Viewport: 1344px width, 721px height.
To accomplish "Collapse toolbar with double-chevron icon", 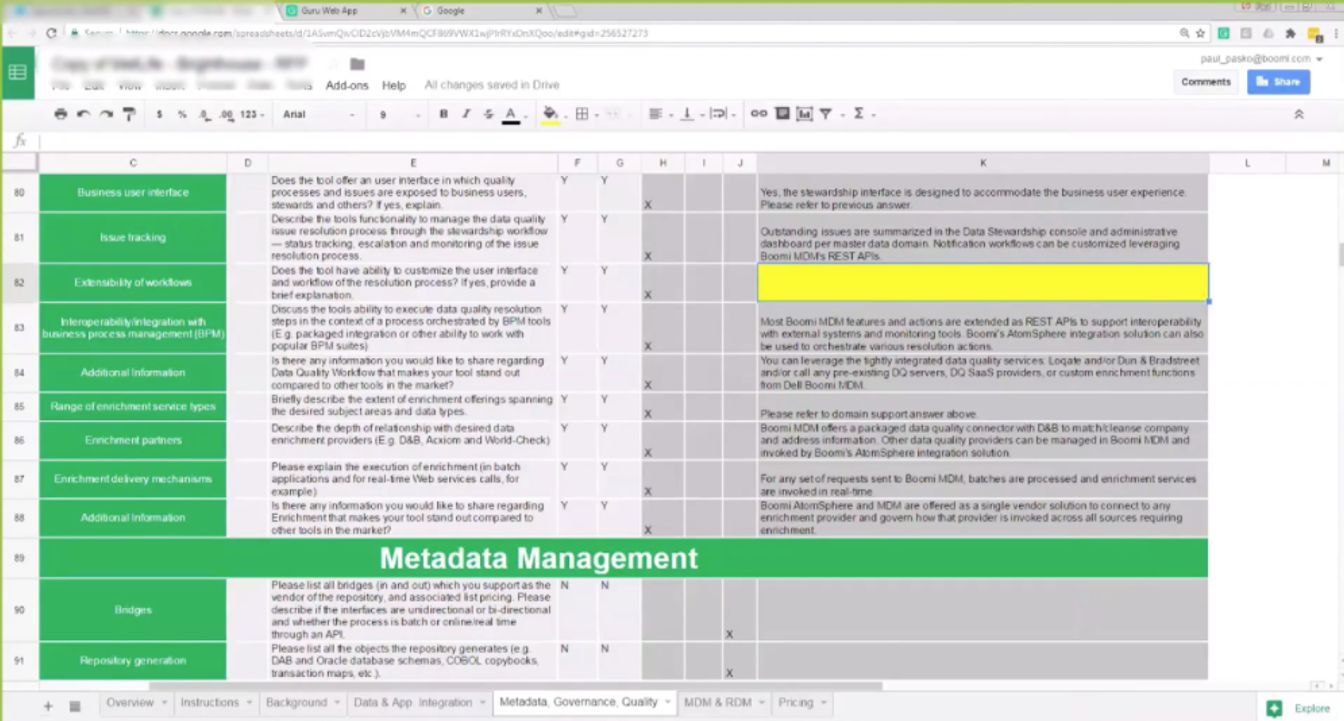I will coord(1299,114).
